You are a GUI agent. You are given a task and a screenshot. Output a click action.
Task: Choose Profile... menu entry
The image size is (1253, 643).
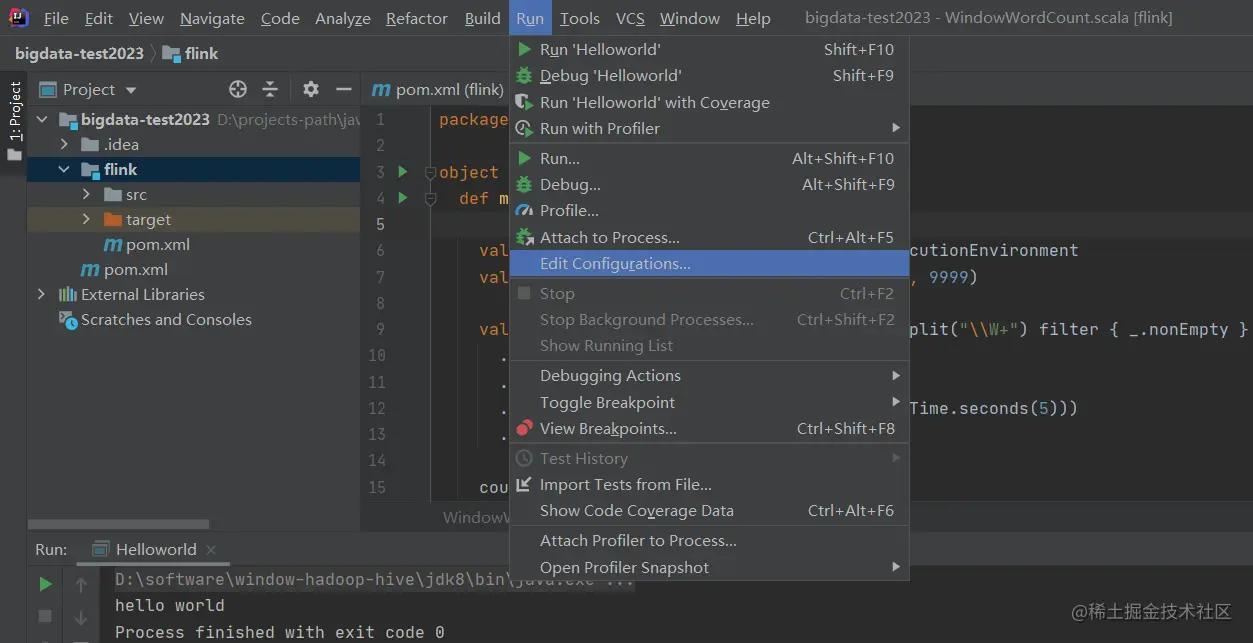pyautogui.click(x=709, y=210)
